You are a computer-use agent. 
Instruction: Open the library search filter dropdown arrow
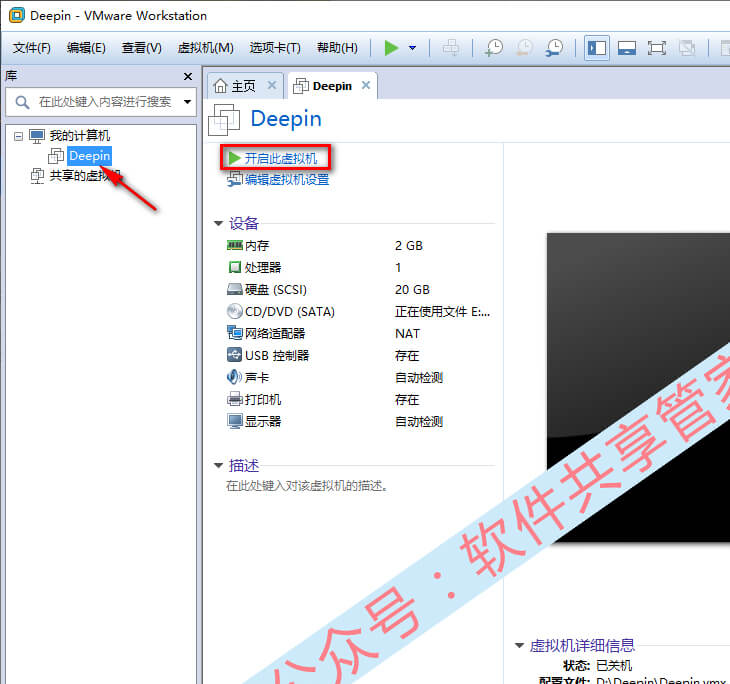[187, 102]
